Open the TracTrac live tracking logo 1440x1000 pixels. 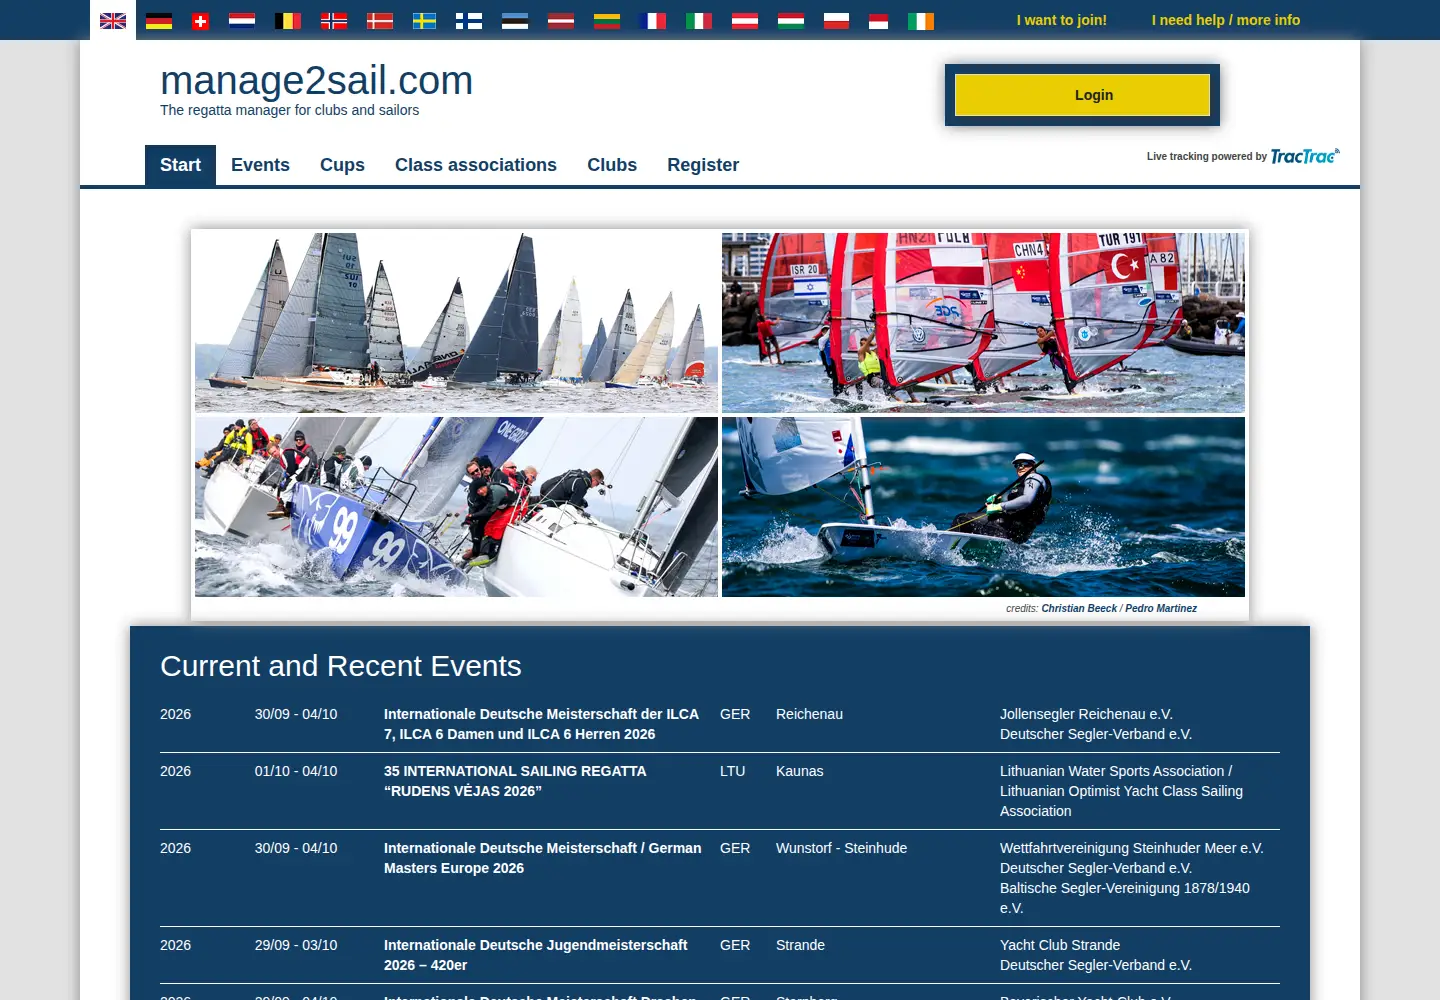(x=1305, y=156)
